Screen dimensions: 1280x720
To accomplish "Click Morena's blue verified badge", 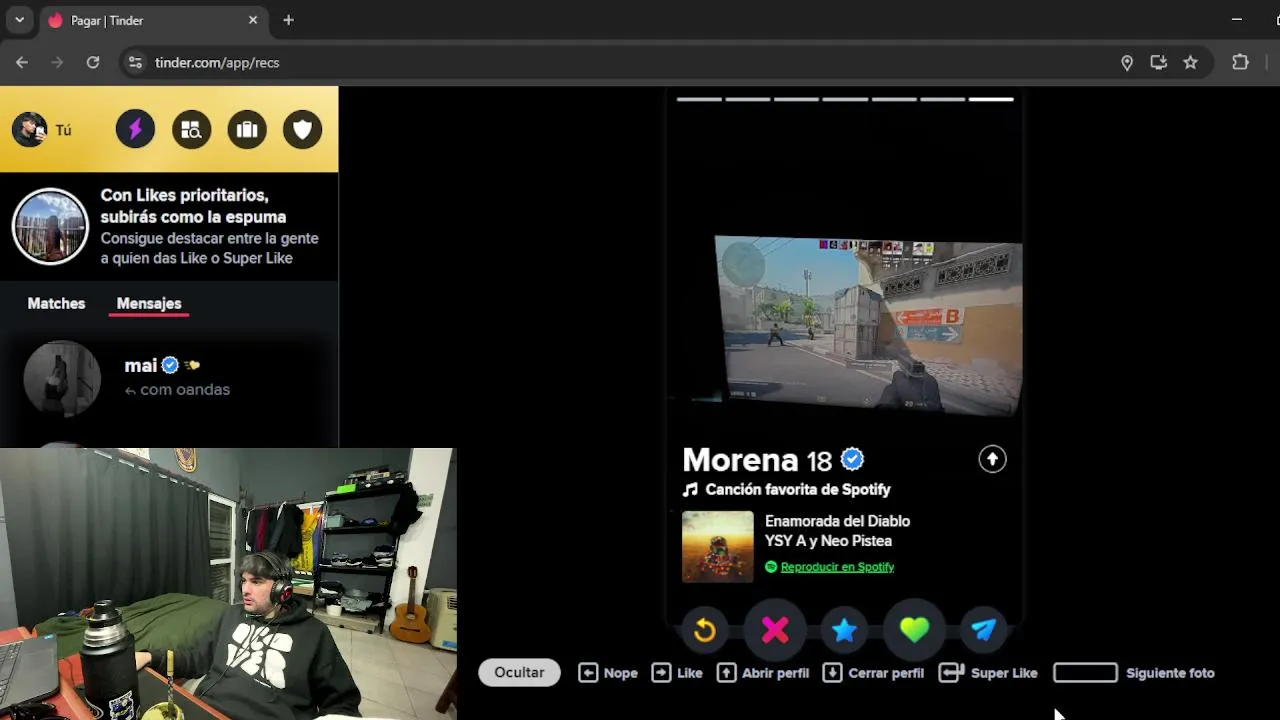I will [x=852, y=459].
